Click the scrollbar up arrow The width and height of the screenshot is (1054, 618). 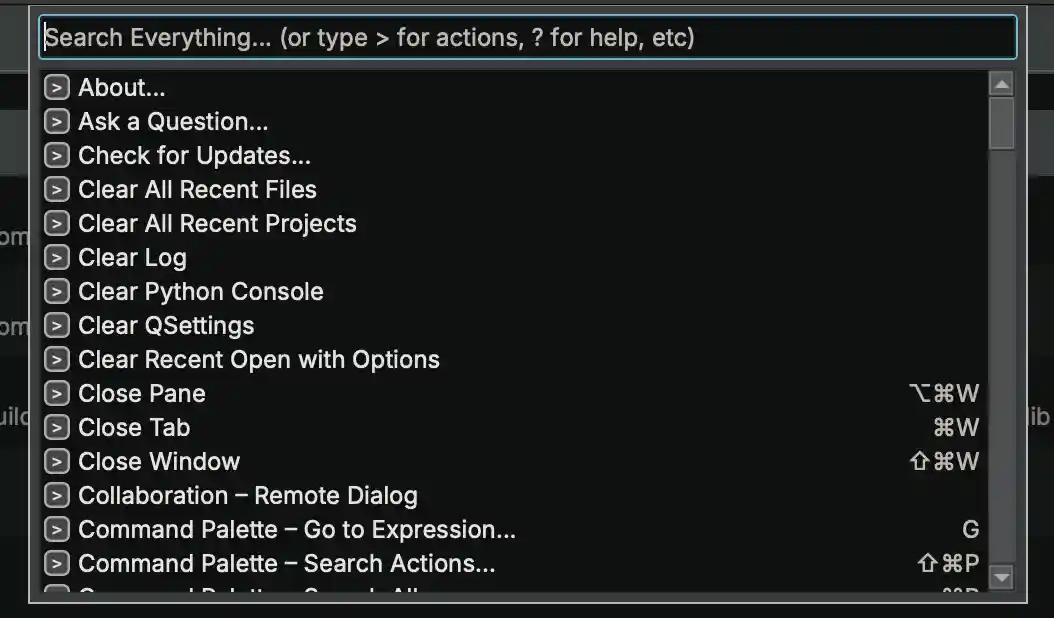[1001, 84]
